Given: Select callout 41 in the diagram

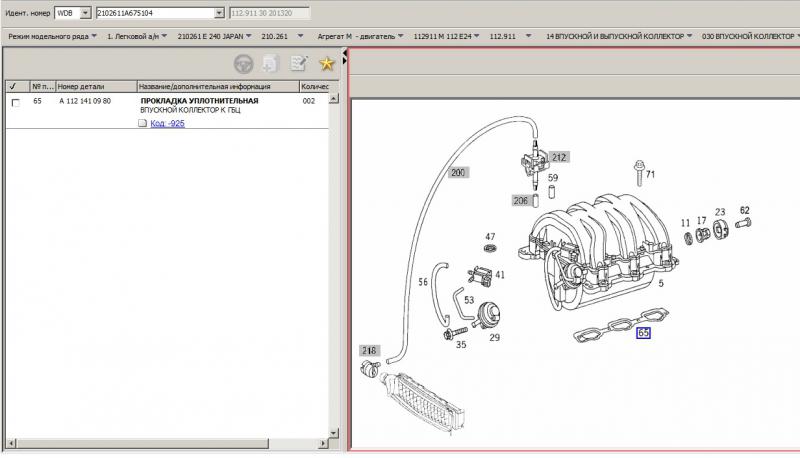Looking at the screenshot, I should pyautogui.click(x=500, y=274).
